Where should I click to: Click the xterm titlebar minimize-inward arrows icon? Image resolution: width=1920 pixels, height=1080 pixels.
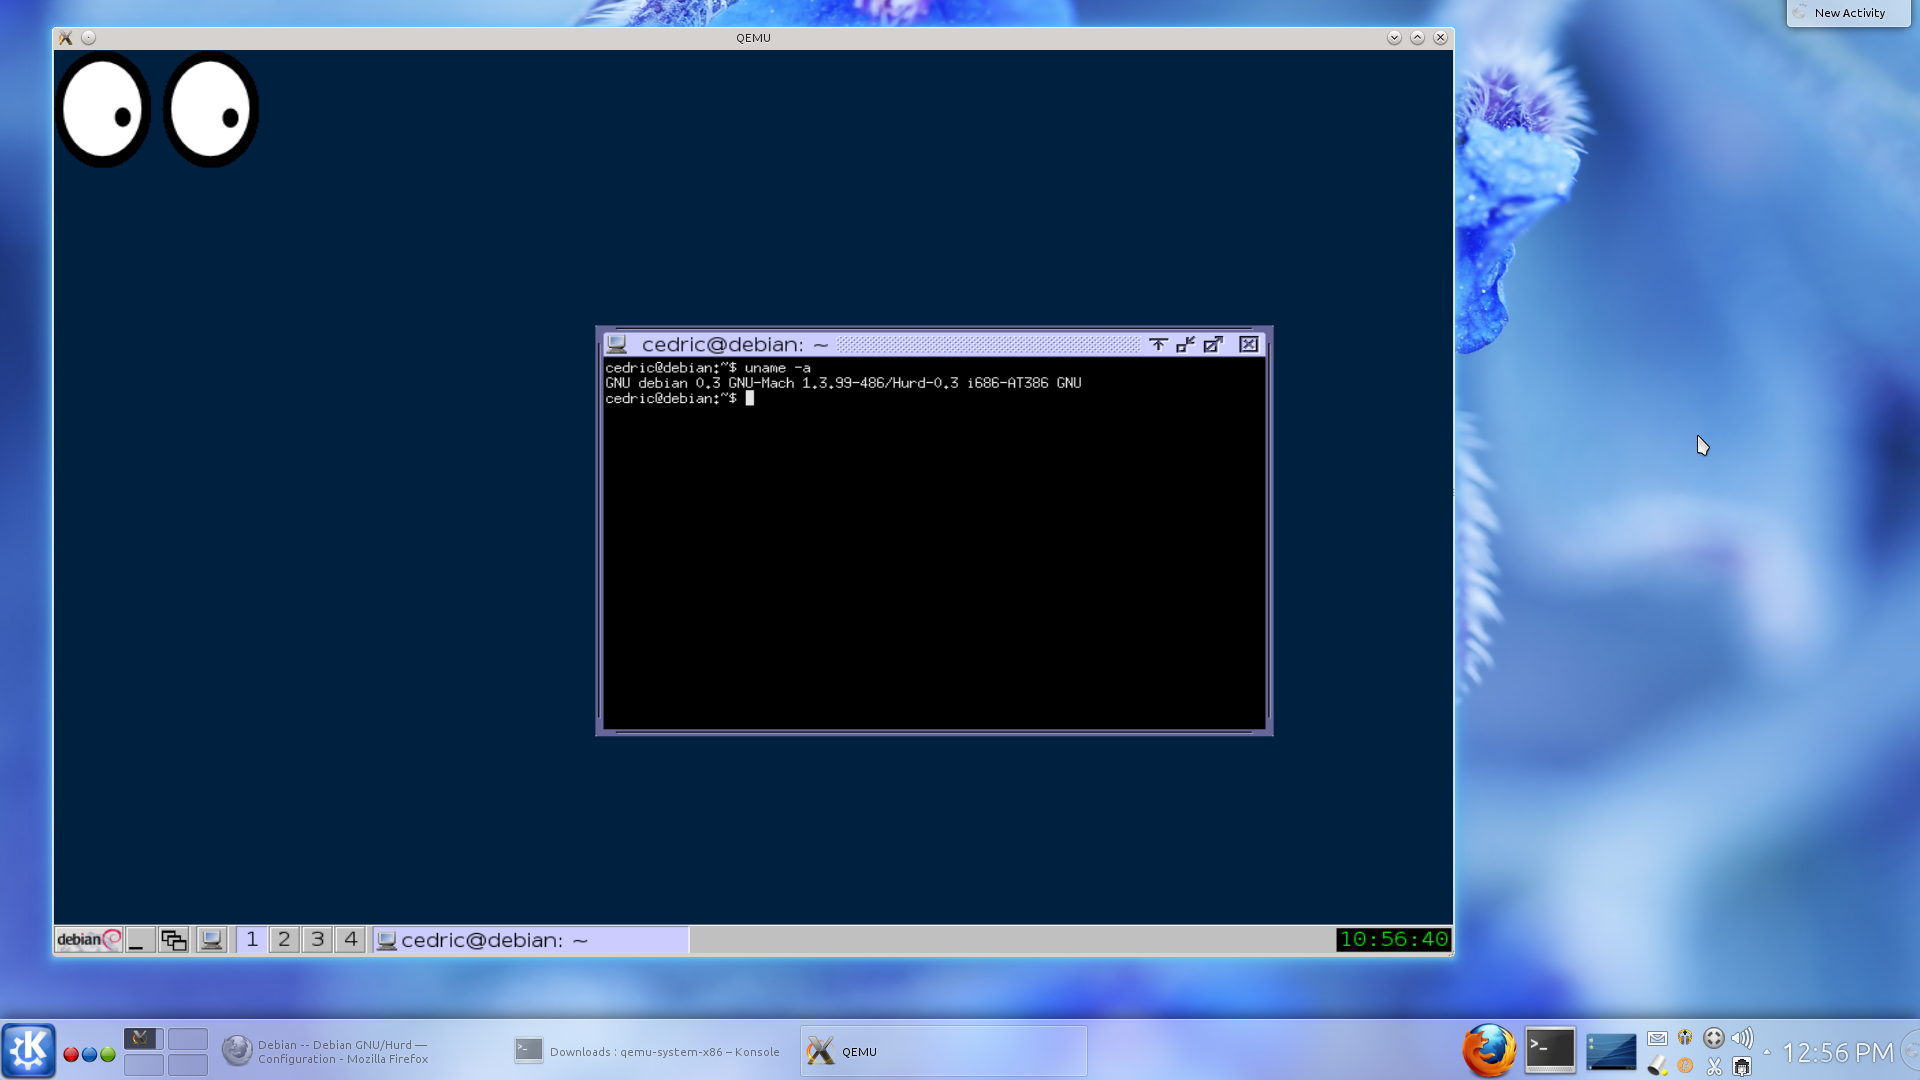pos(1186,344)
